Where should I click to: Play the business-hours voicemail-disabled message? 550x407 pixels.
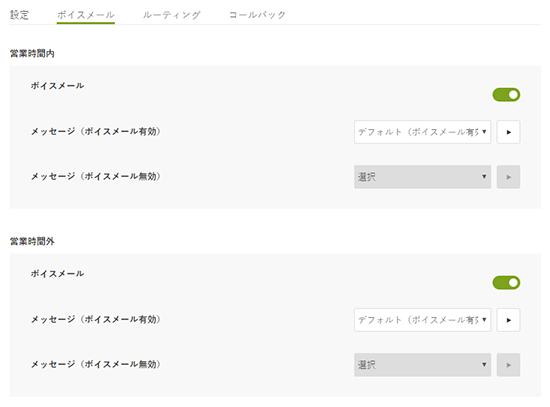[x=508, y=177]
